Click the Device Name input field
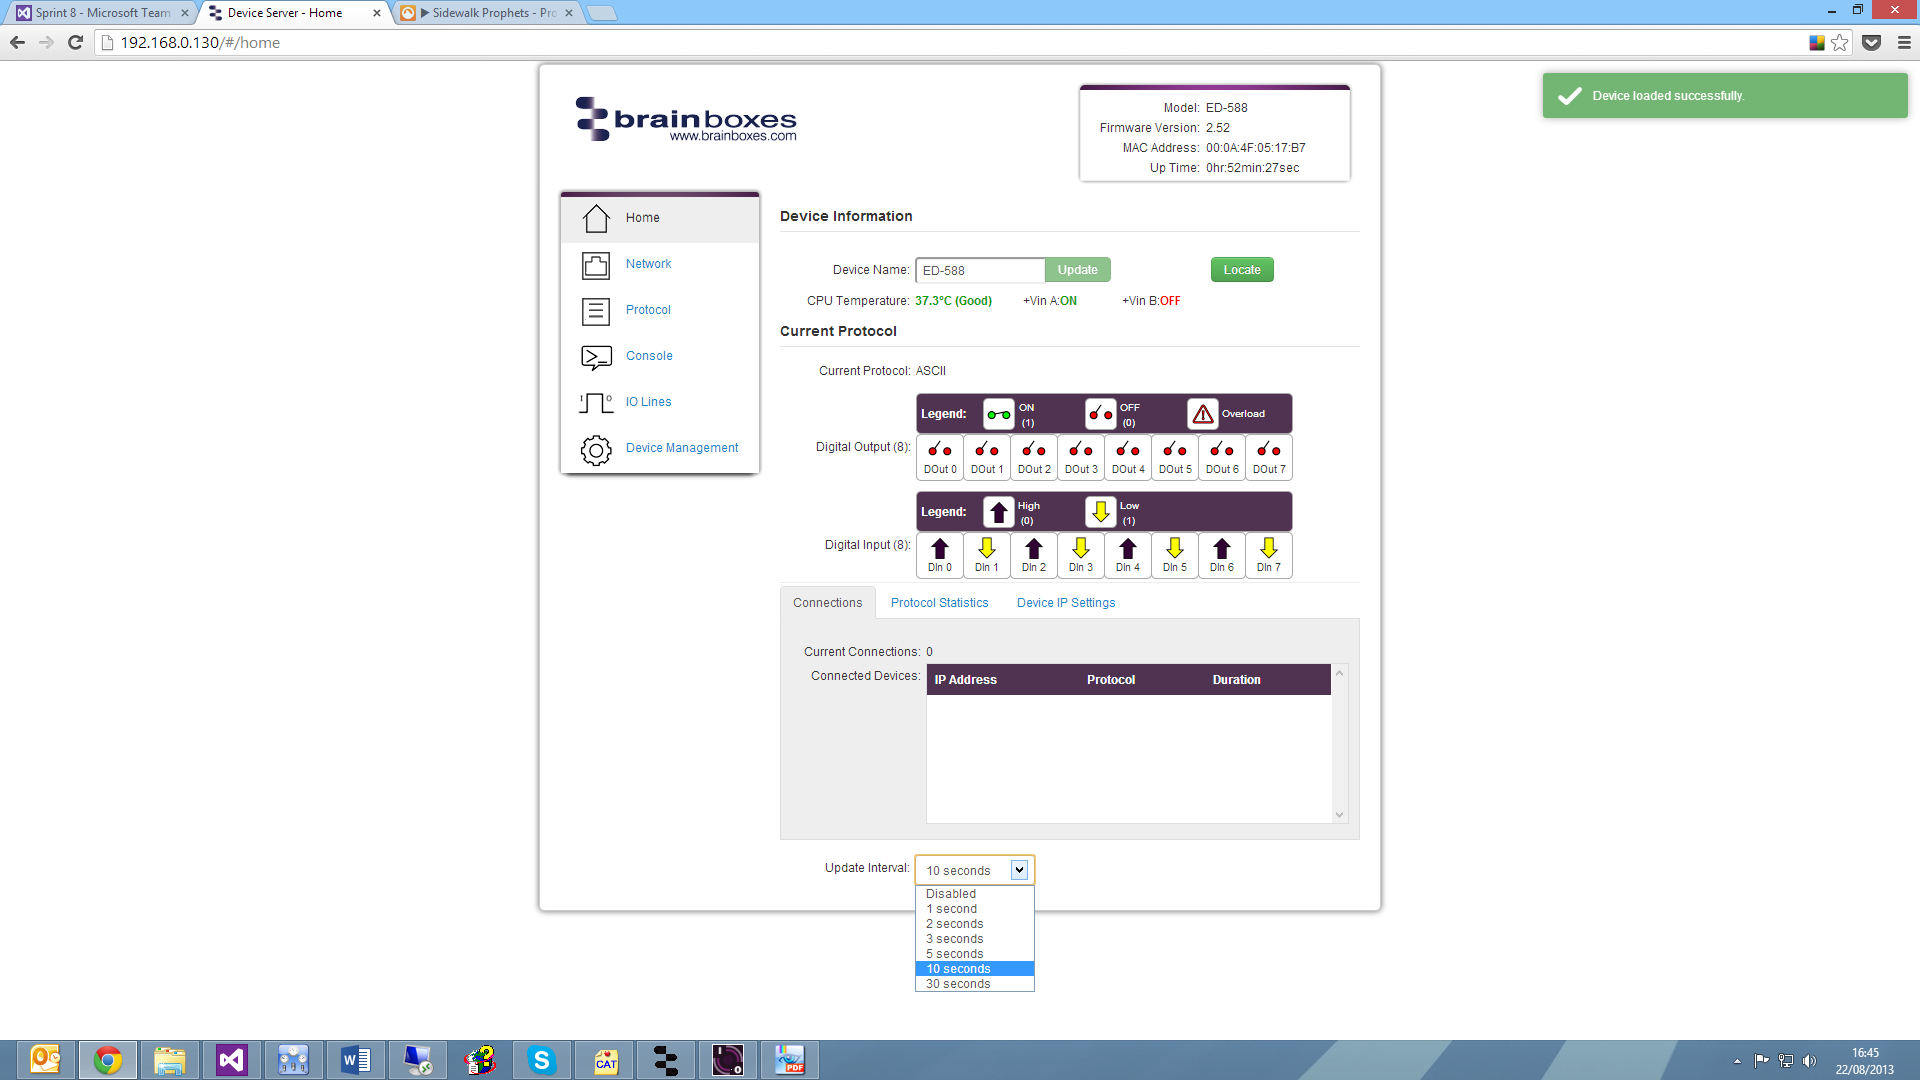1920x1080 pixels. pyautogui.click(x=980, y=270)
